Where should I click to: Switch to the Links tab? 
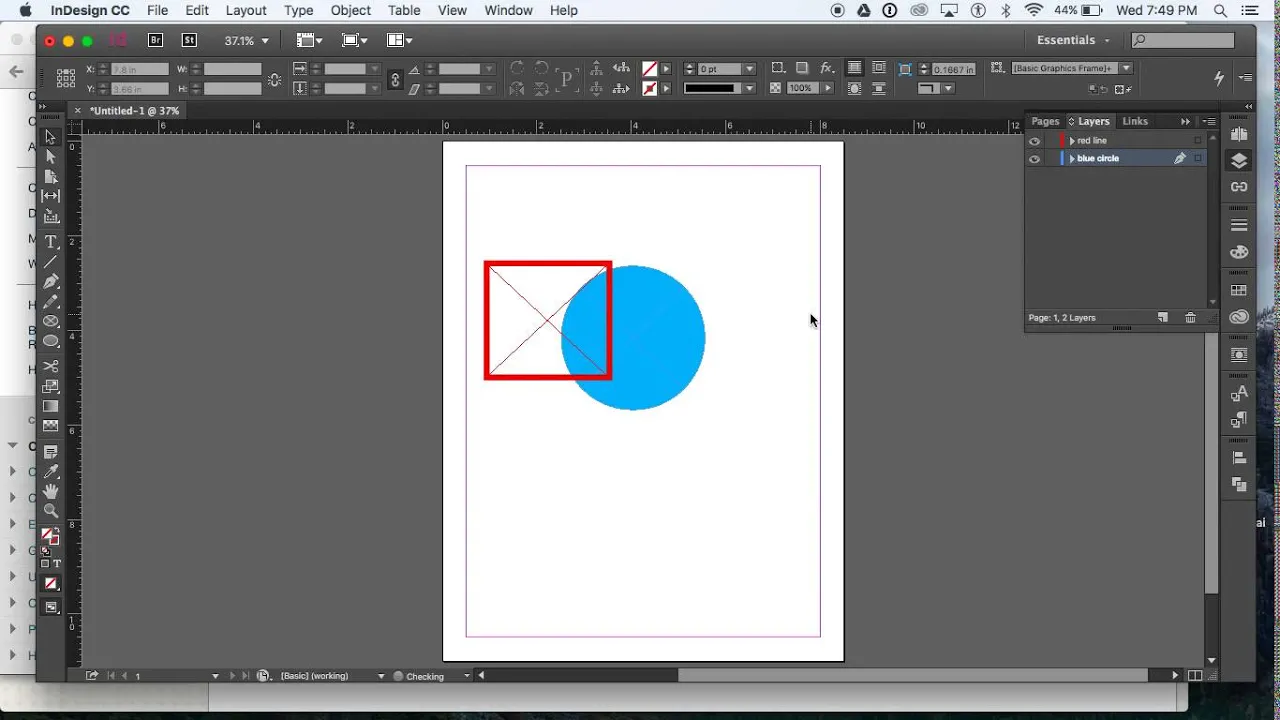(x=1135, y=121)
